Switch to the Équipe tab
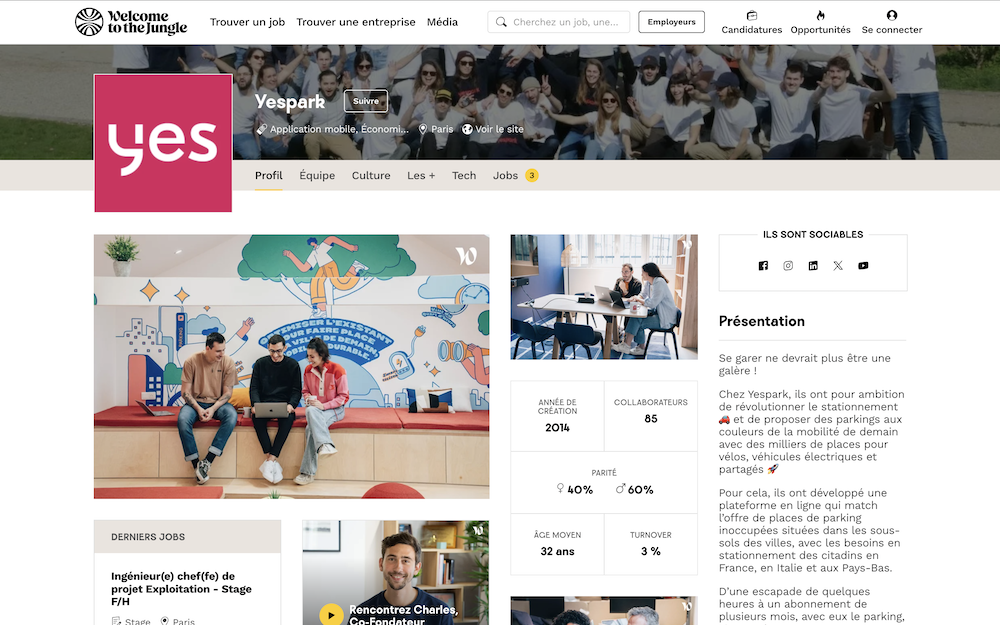Image resolution: width=1000 pixels, height=625 pixels. pyautogui.click(x=317, y=175)
